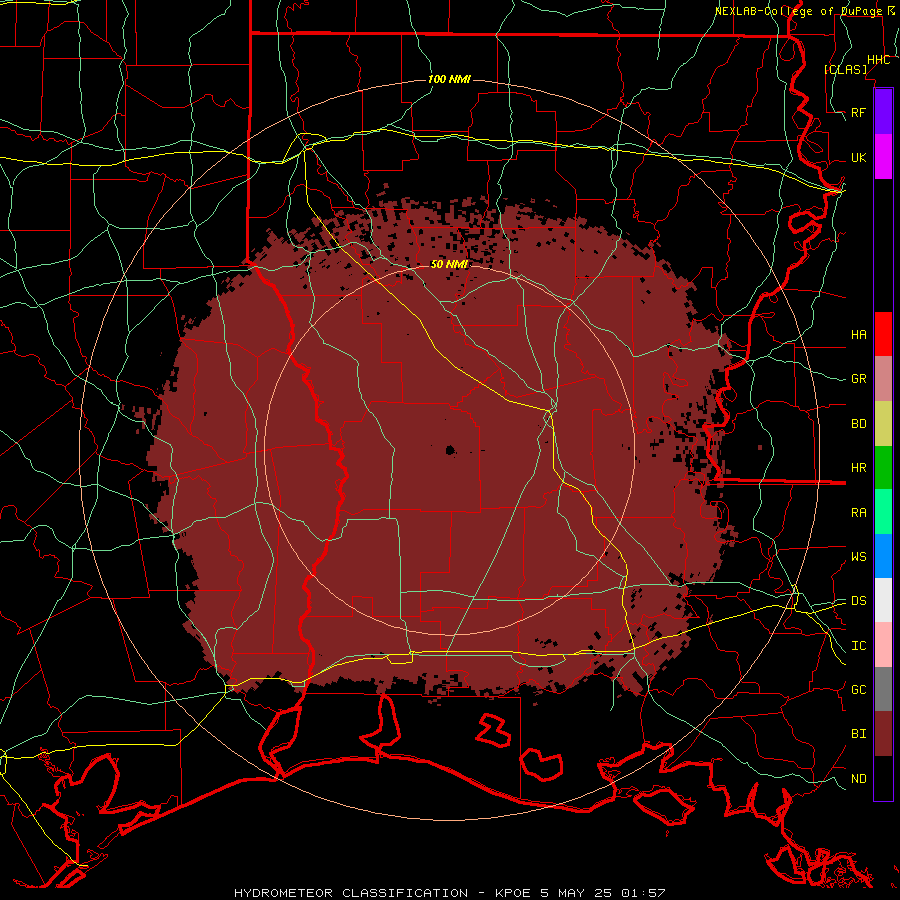Click the Hydrometeor Classification KPOE caption
The image size is (900, 900).
pos(449,893)
